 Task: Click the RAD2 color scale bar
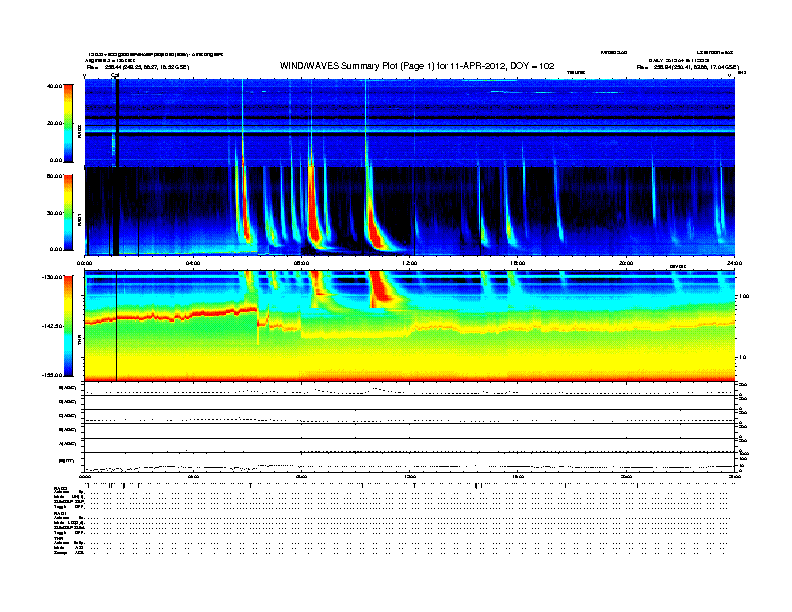pos(68,123)
